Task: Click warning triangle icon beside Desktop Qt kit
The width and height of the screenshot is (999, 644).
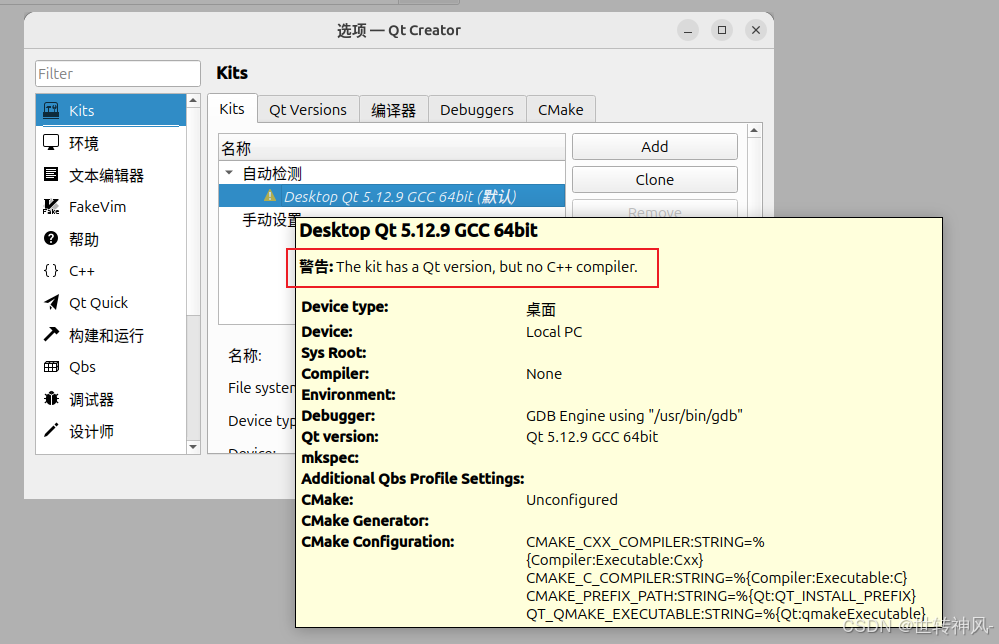Action: (x=270, y=196)
